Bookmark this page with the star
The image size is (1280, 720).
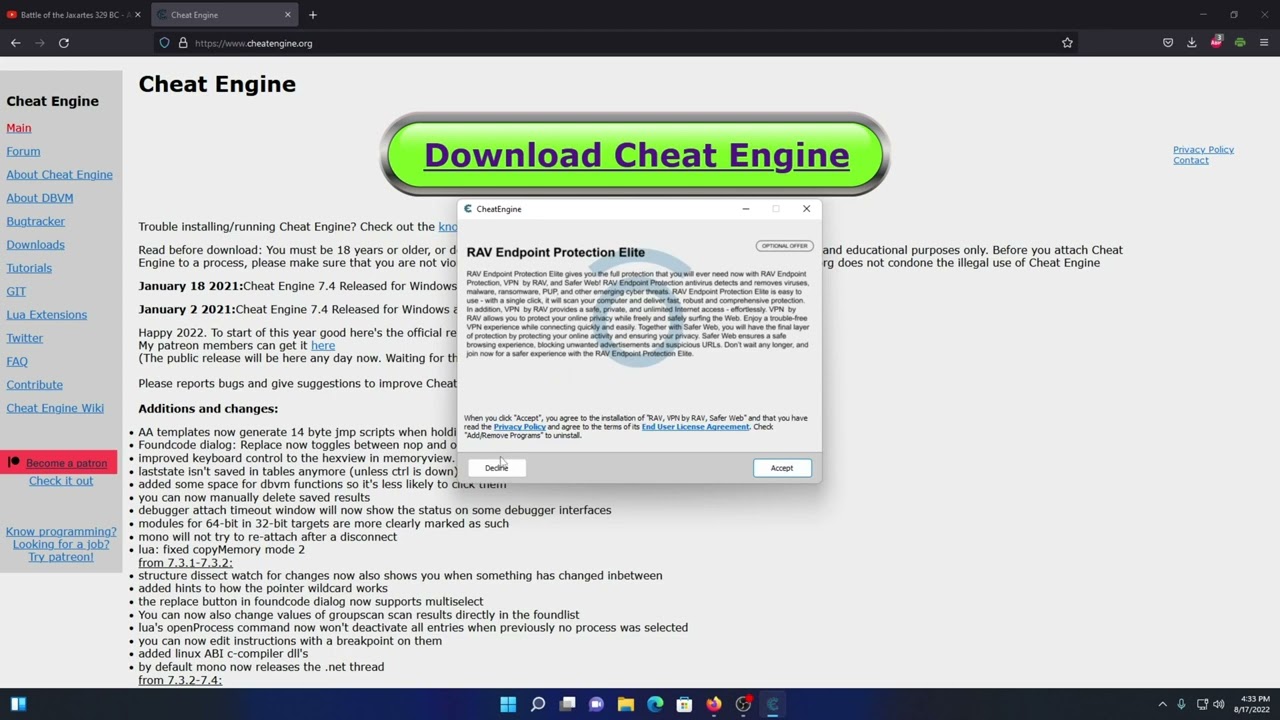point(1067,43)
